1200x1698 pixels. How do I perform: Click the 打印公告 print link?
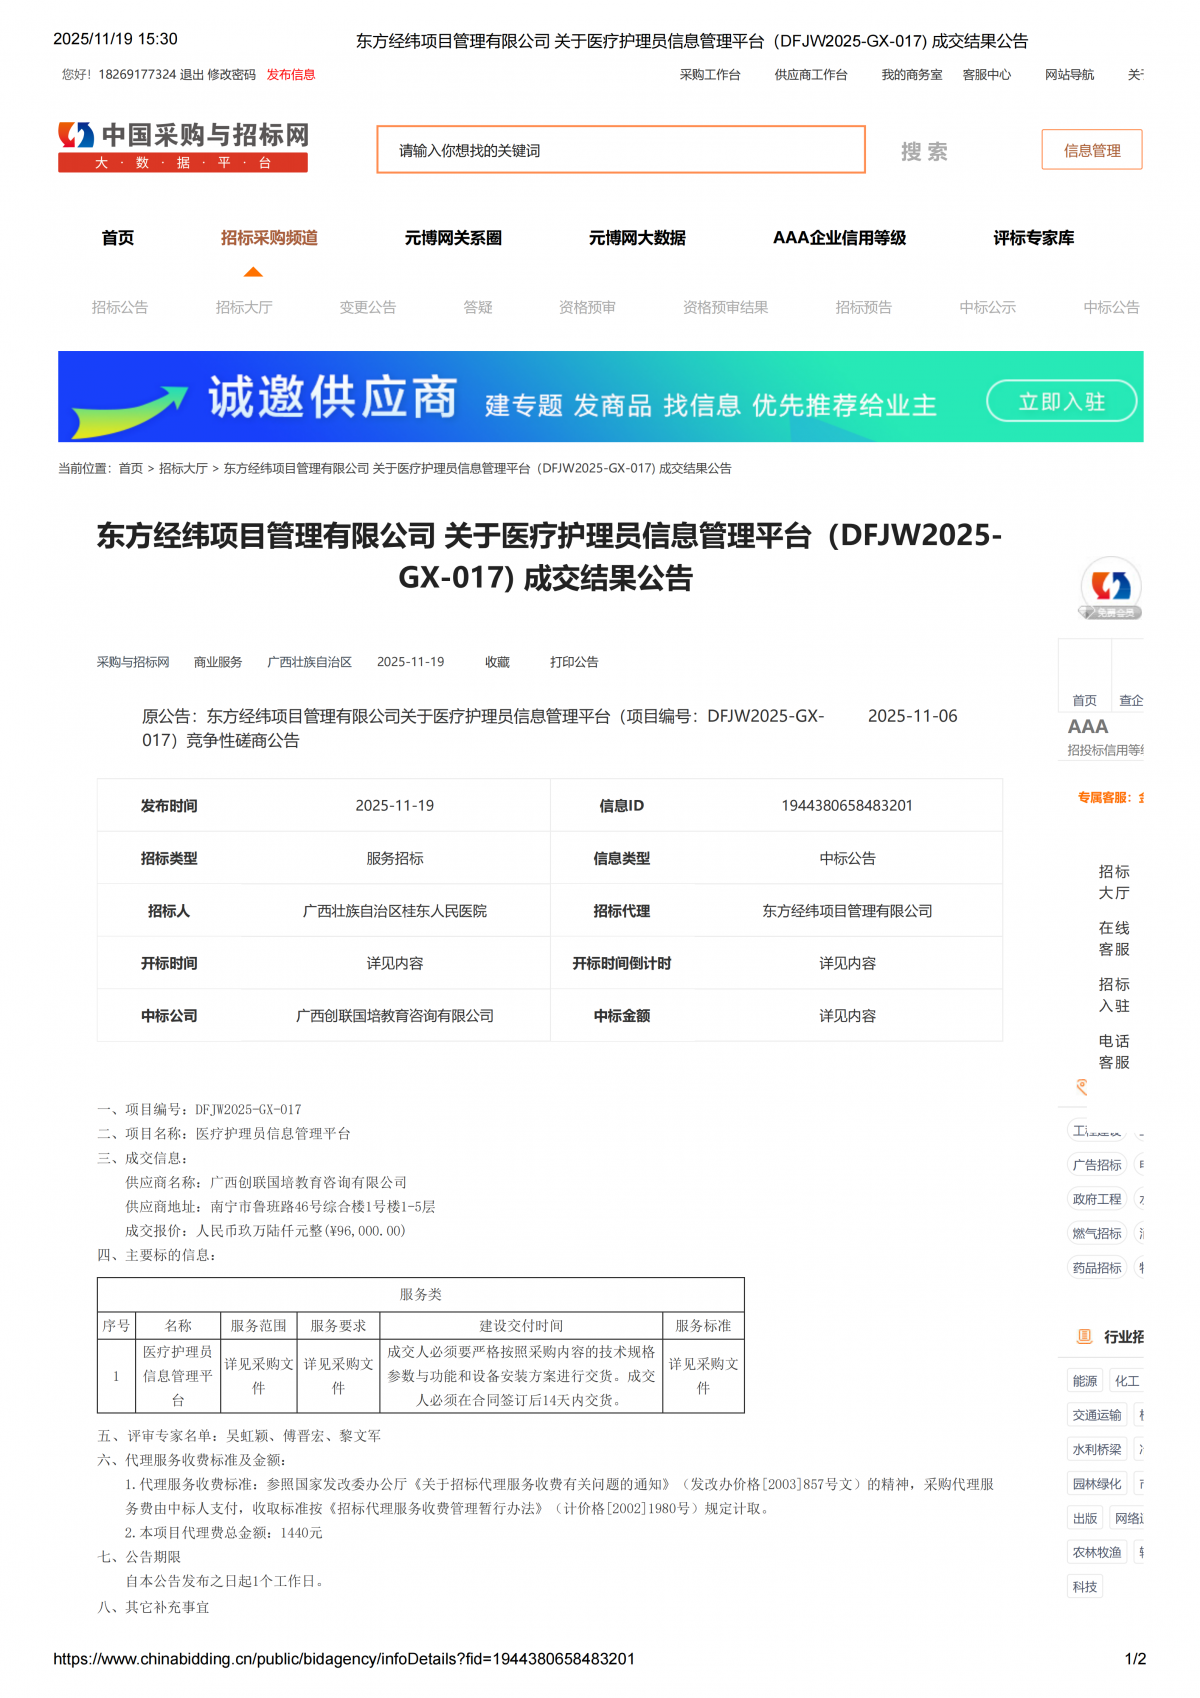[x=574, y=662]
